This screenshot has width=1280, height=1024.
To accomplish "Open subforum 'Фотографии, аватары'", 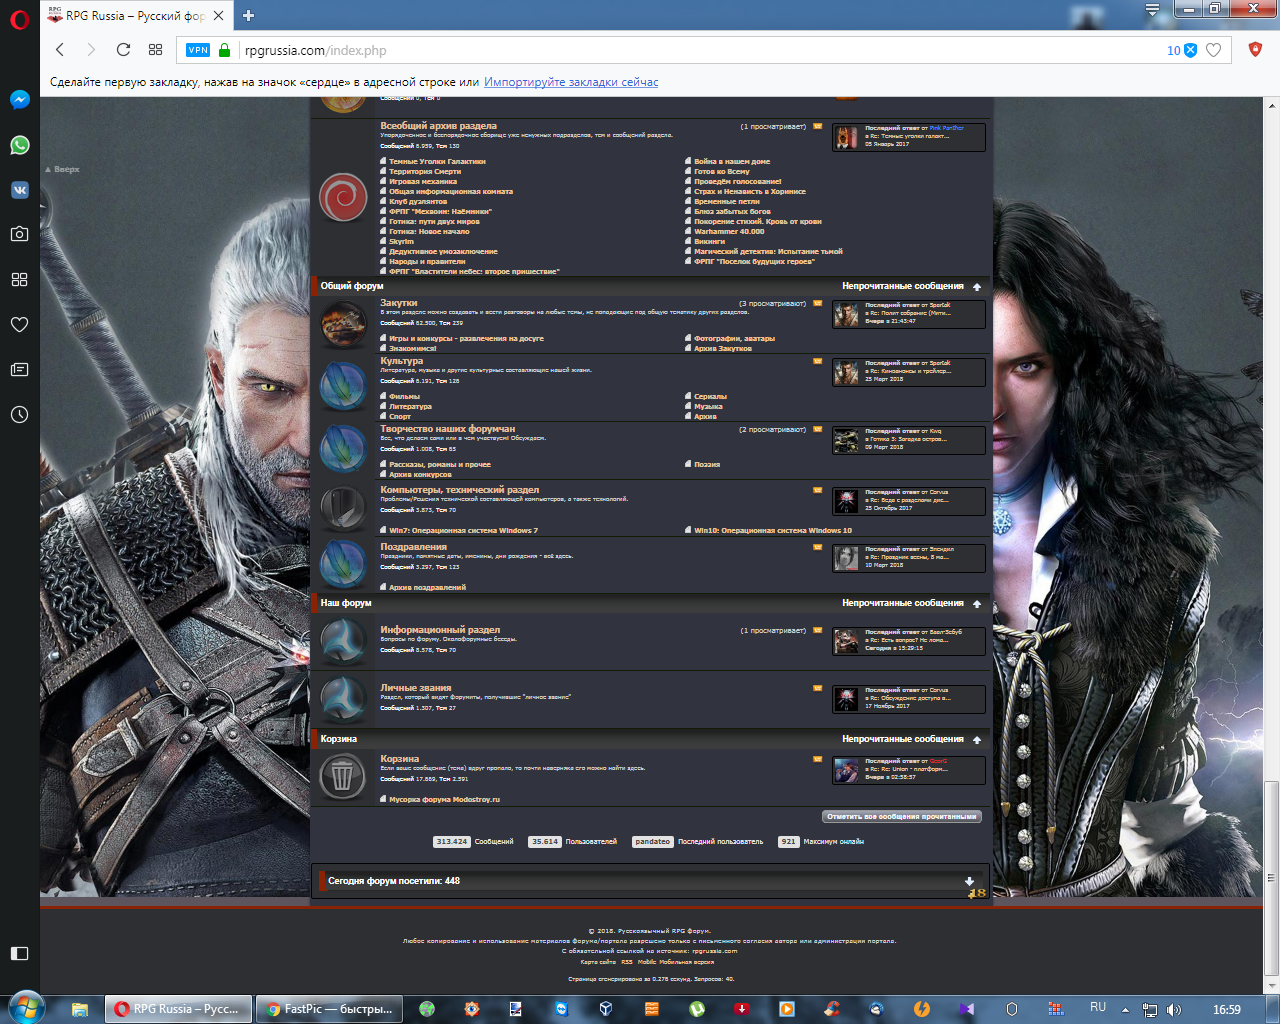I will [734, 339].
